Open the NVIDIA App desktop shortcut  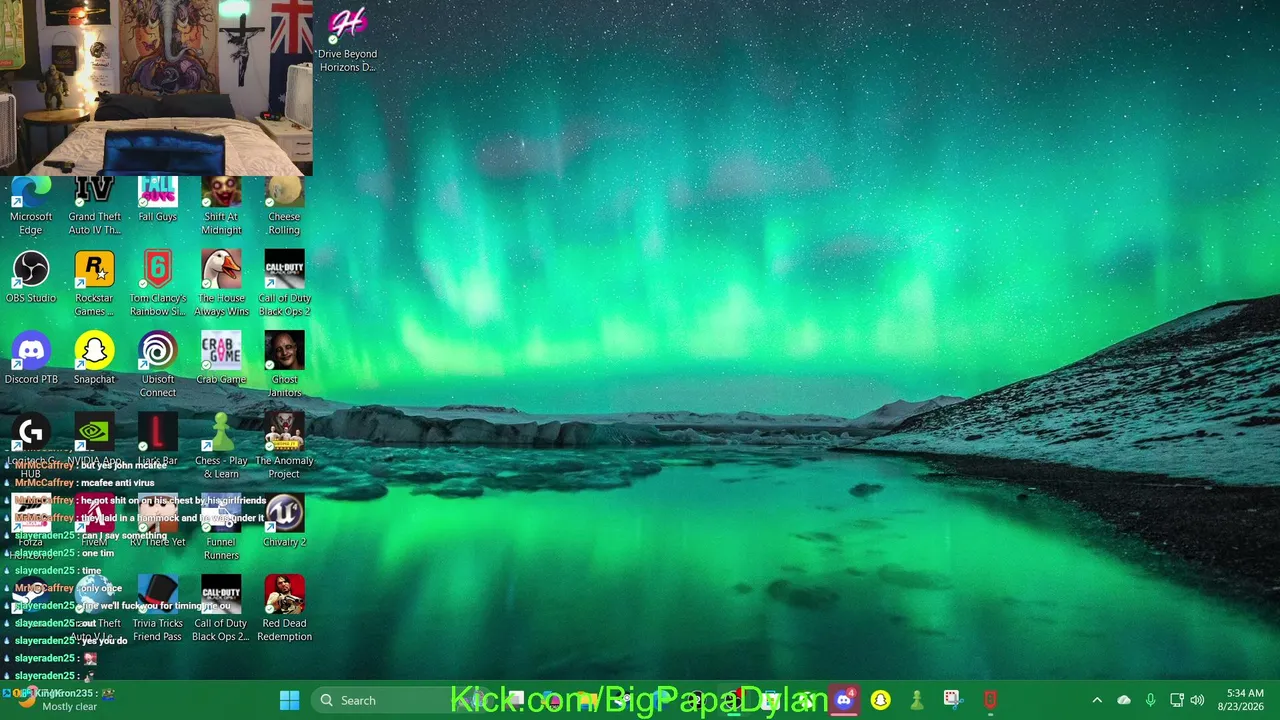coord(94,440)
